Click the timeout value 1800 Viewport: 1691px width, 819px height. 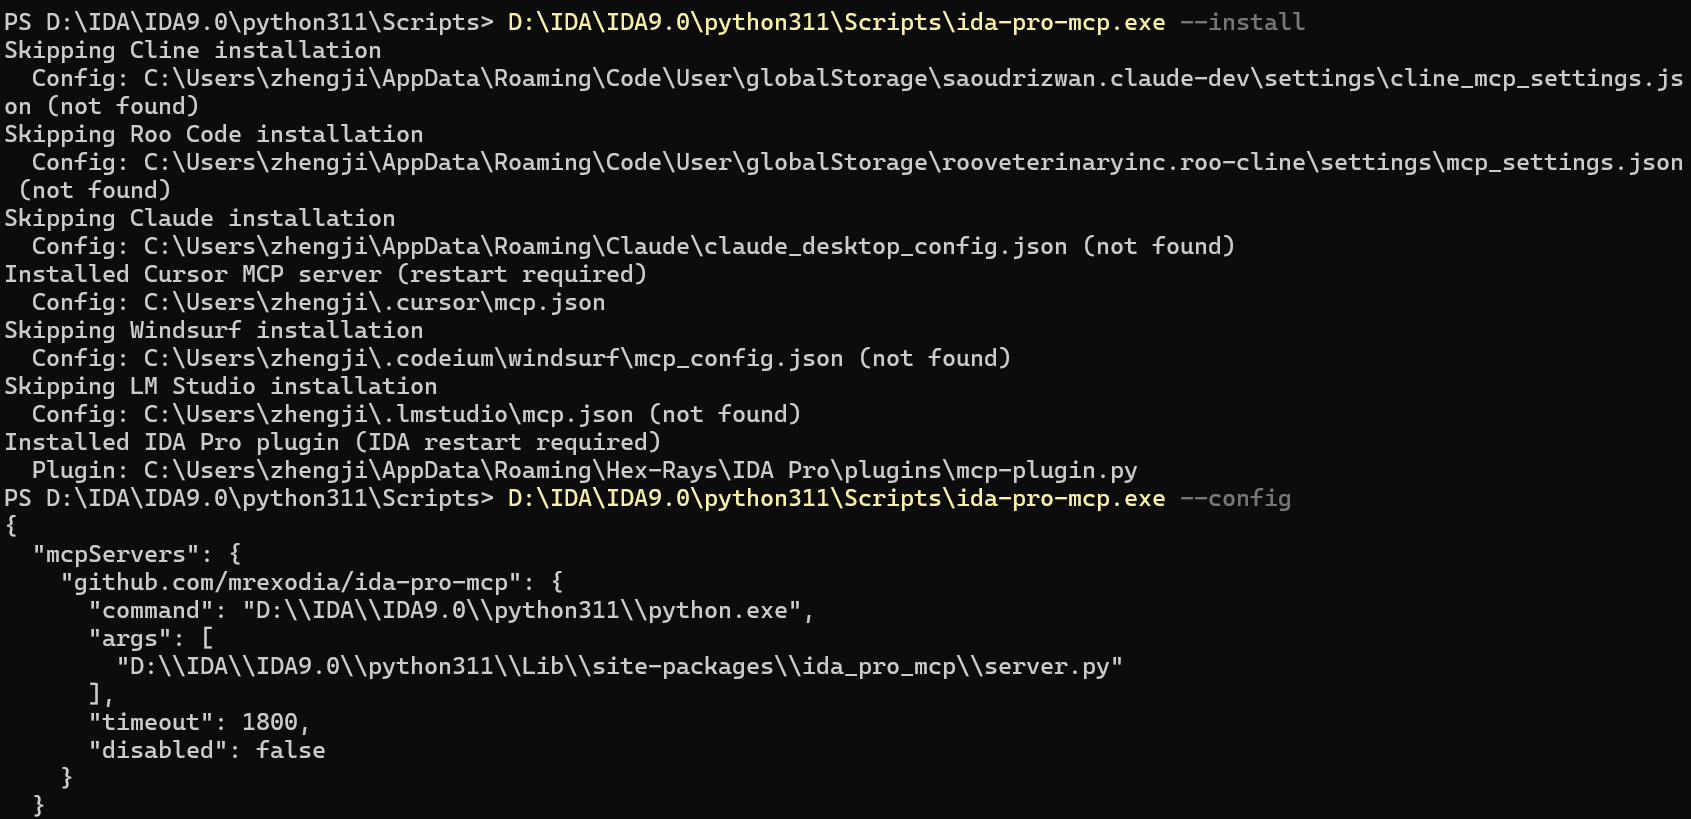(x=269, y=722)
